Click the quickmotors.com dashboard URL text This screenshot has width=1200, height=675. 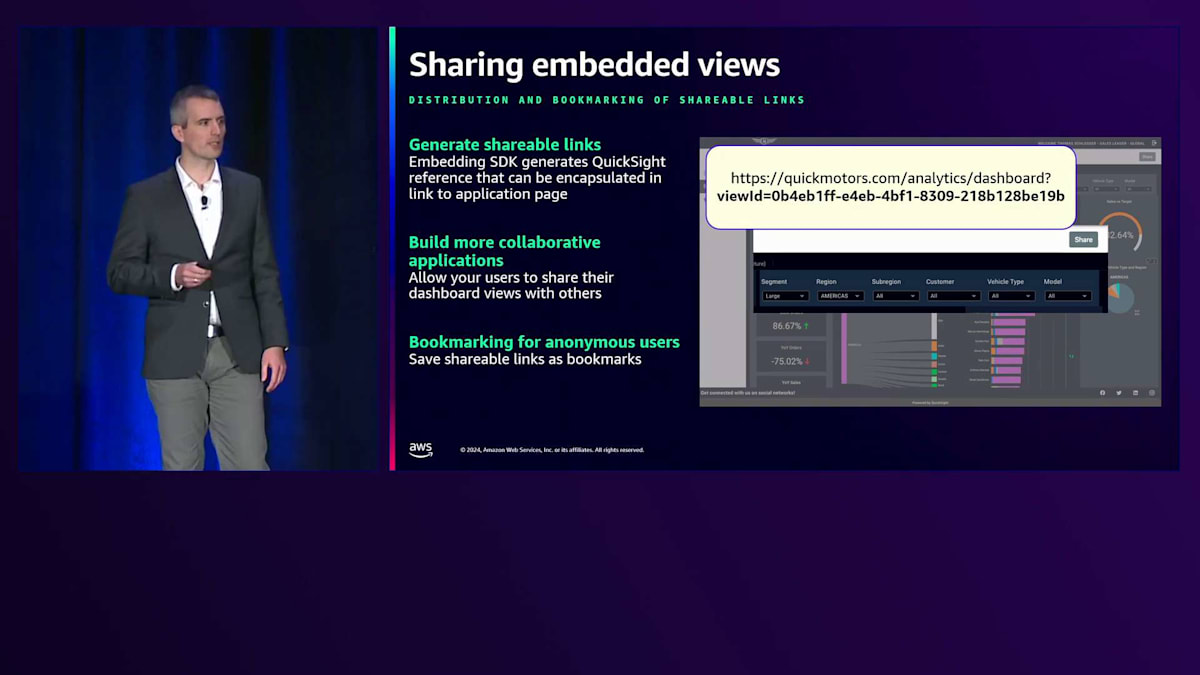(x=891, y=177)
